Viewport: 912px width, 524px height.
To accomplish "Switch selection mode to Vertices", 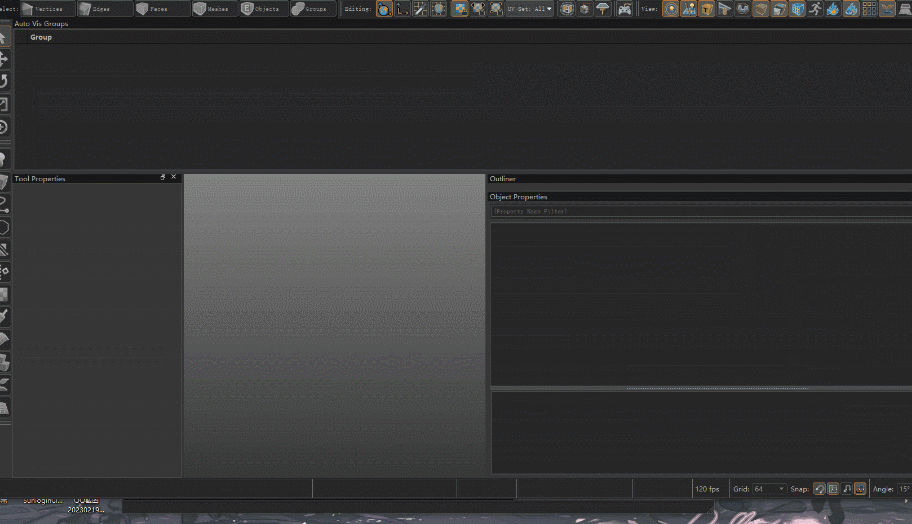I will pyautogui.click(x=48, y=9).
